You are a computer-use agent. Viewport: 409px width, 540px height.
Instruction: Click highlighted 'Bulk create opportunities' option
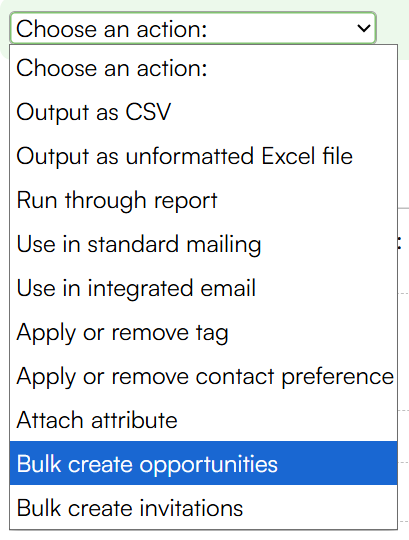coord(203,463)
